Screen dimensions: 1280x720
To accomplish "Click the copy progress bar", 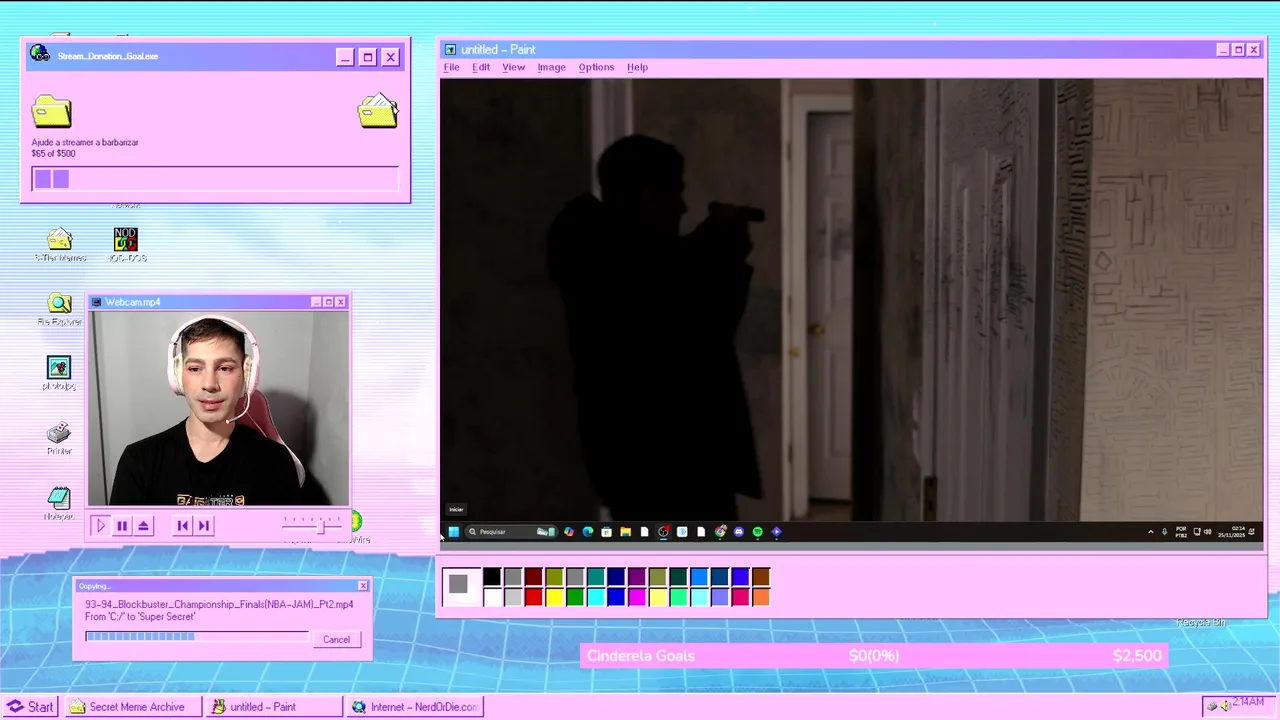I will click(x=197, y=636).
